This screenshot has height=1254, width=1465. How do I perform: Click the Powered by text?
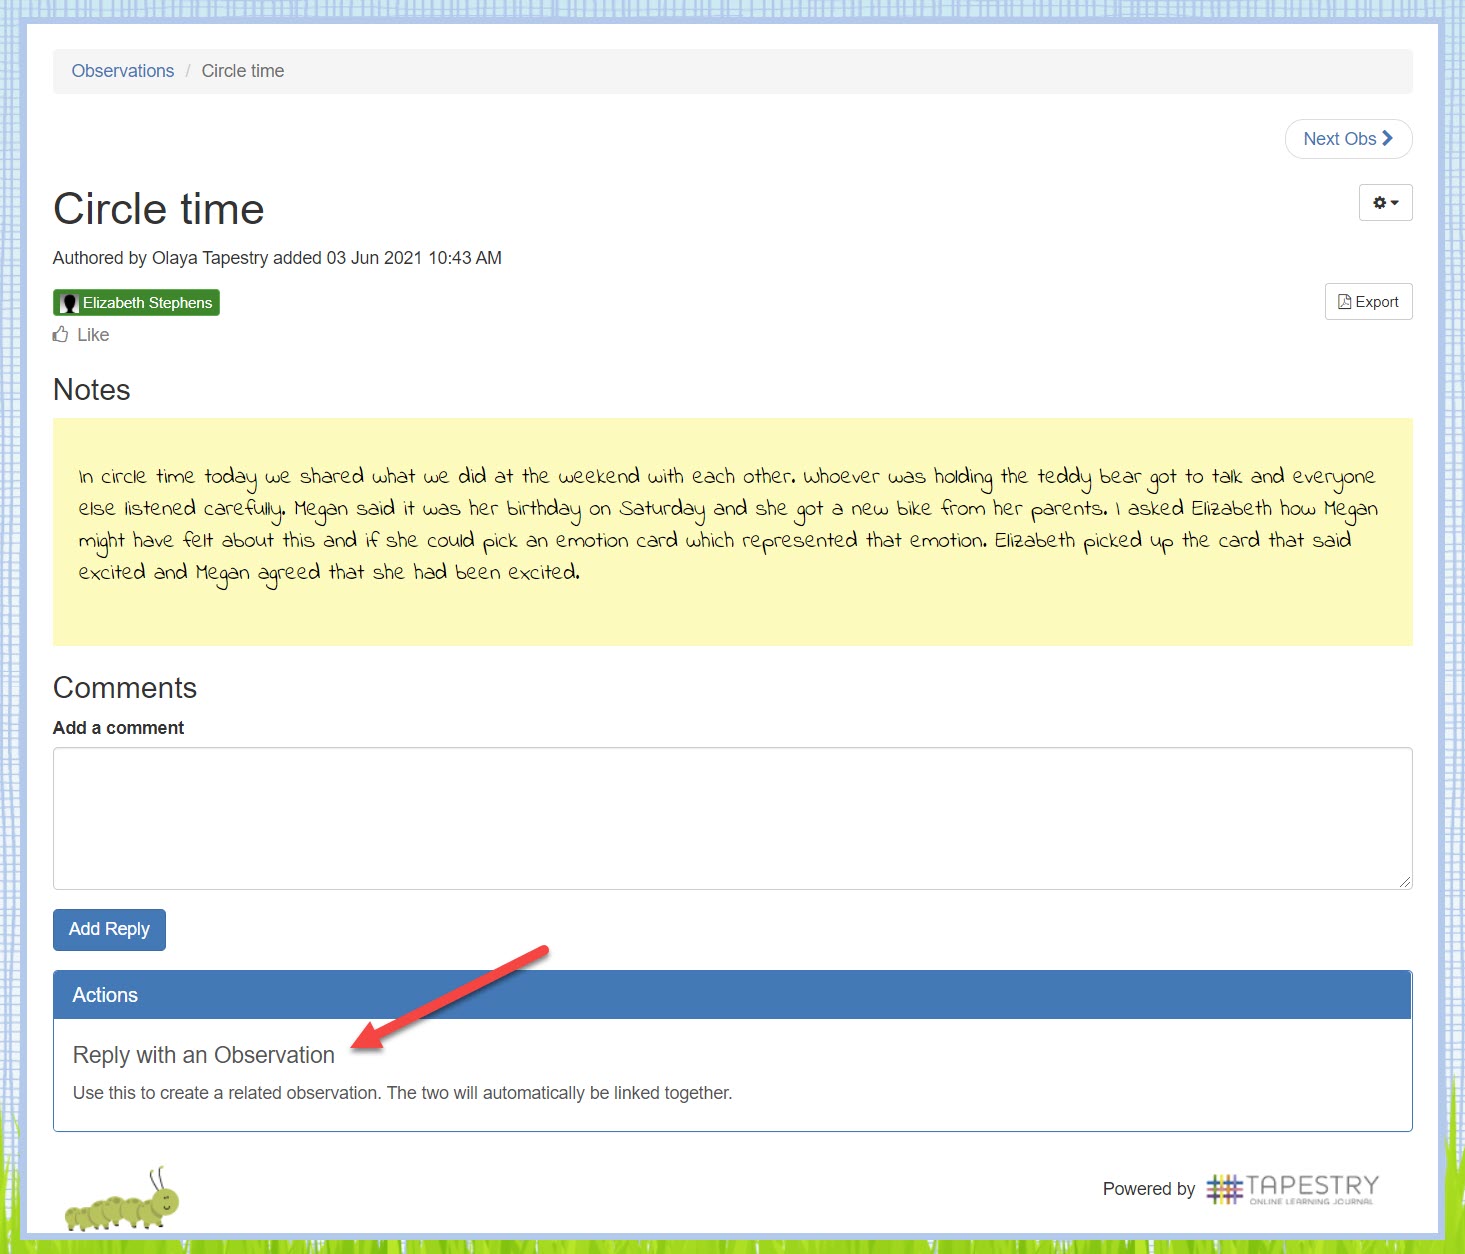click(x=1149, y=1189)
